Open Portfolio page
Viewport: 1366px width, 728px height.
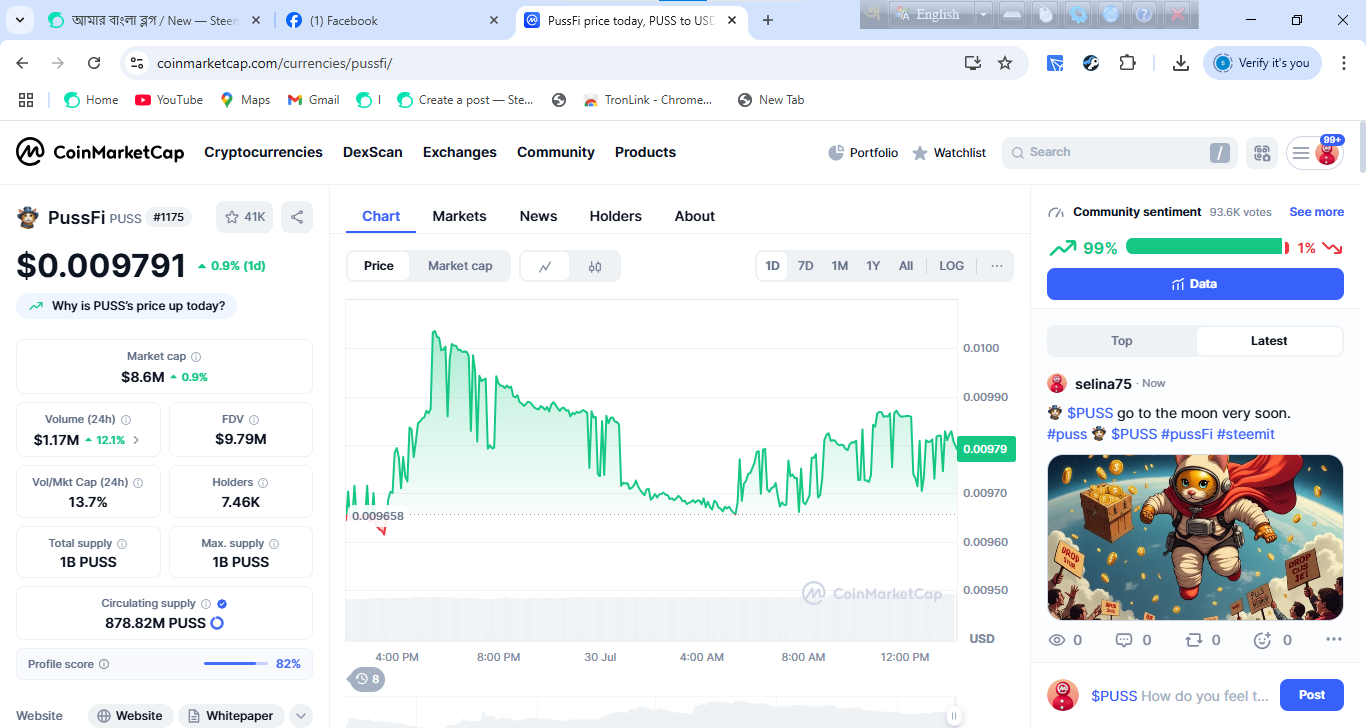click(863, 153)
